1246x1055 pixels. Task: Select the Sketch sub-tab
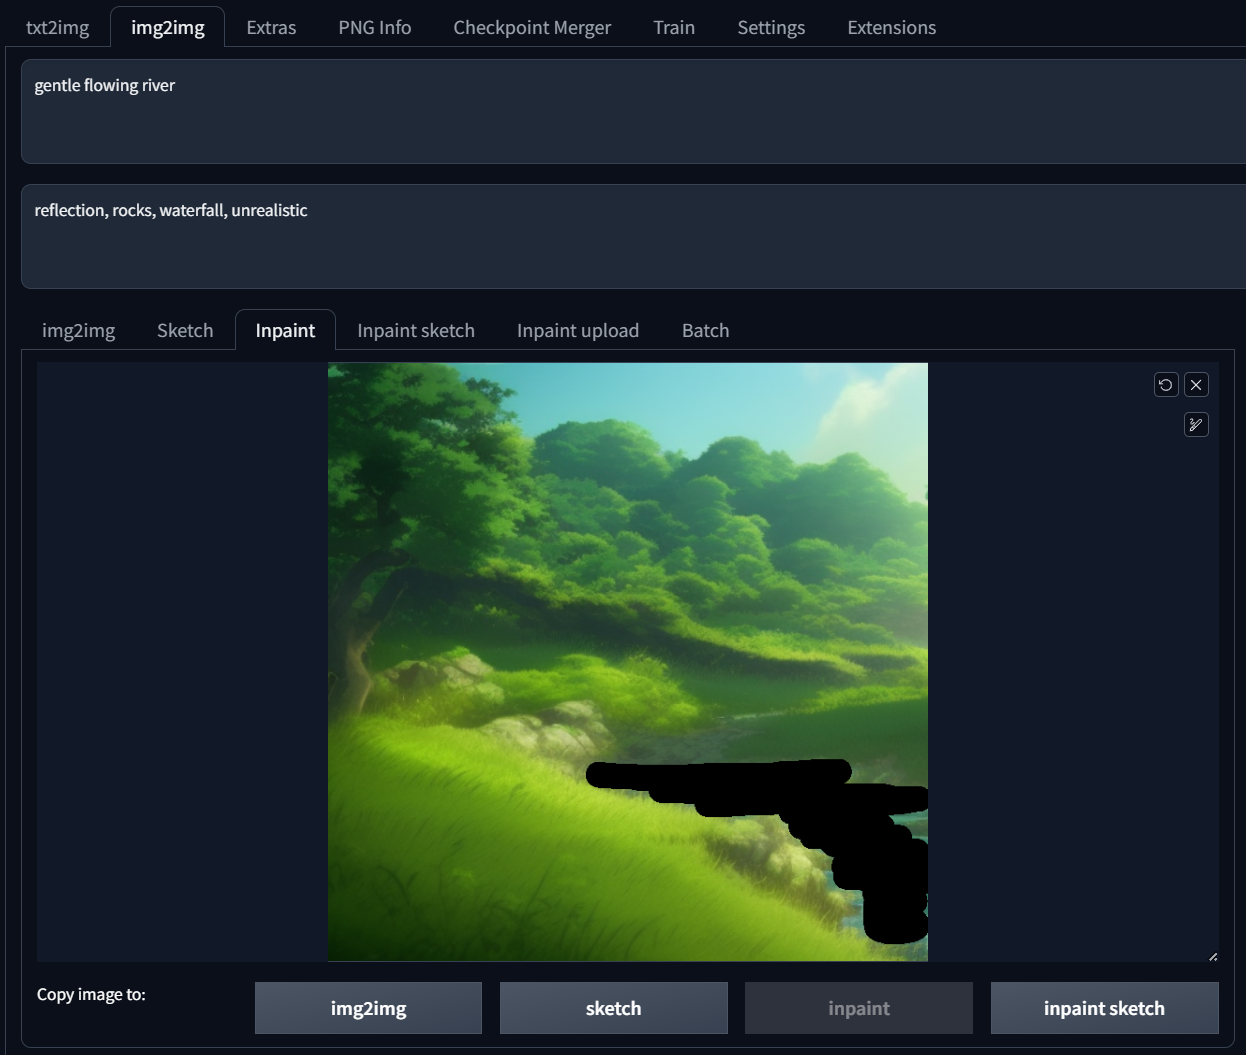coord(185,330)
